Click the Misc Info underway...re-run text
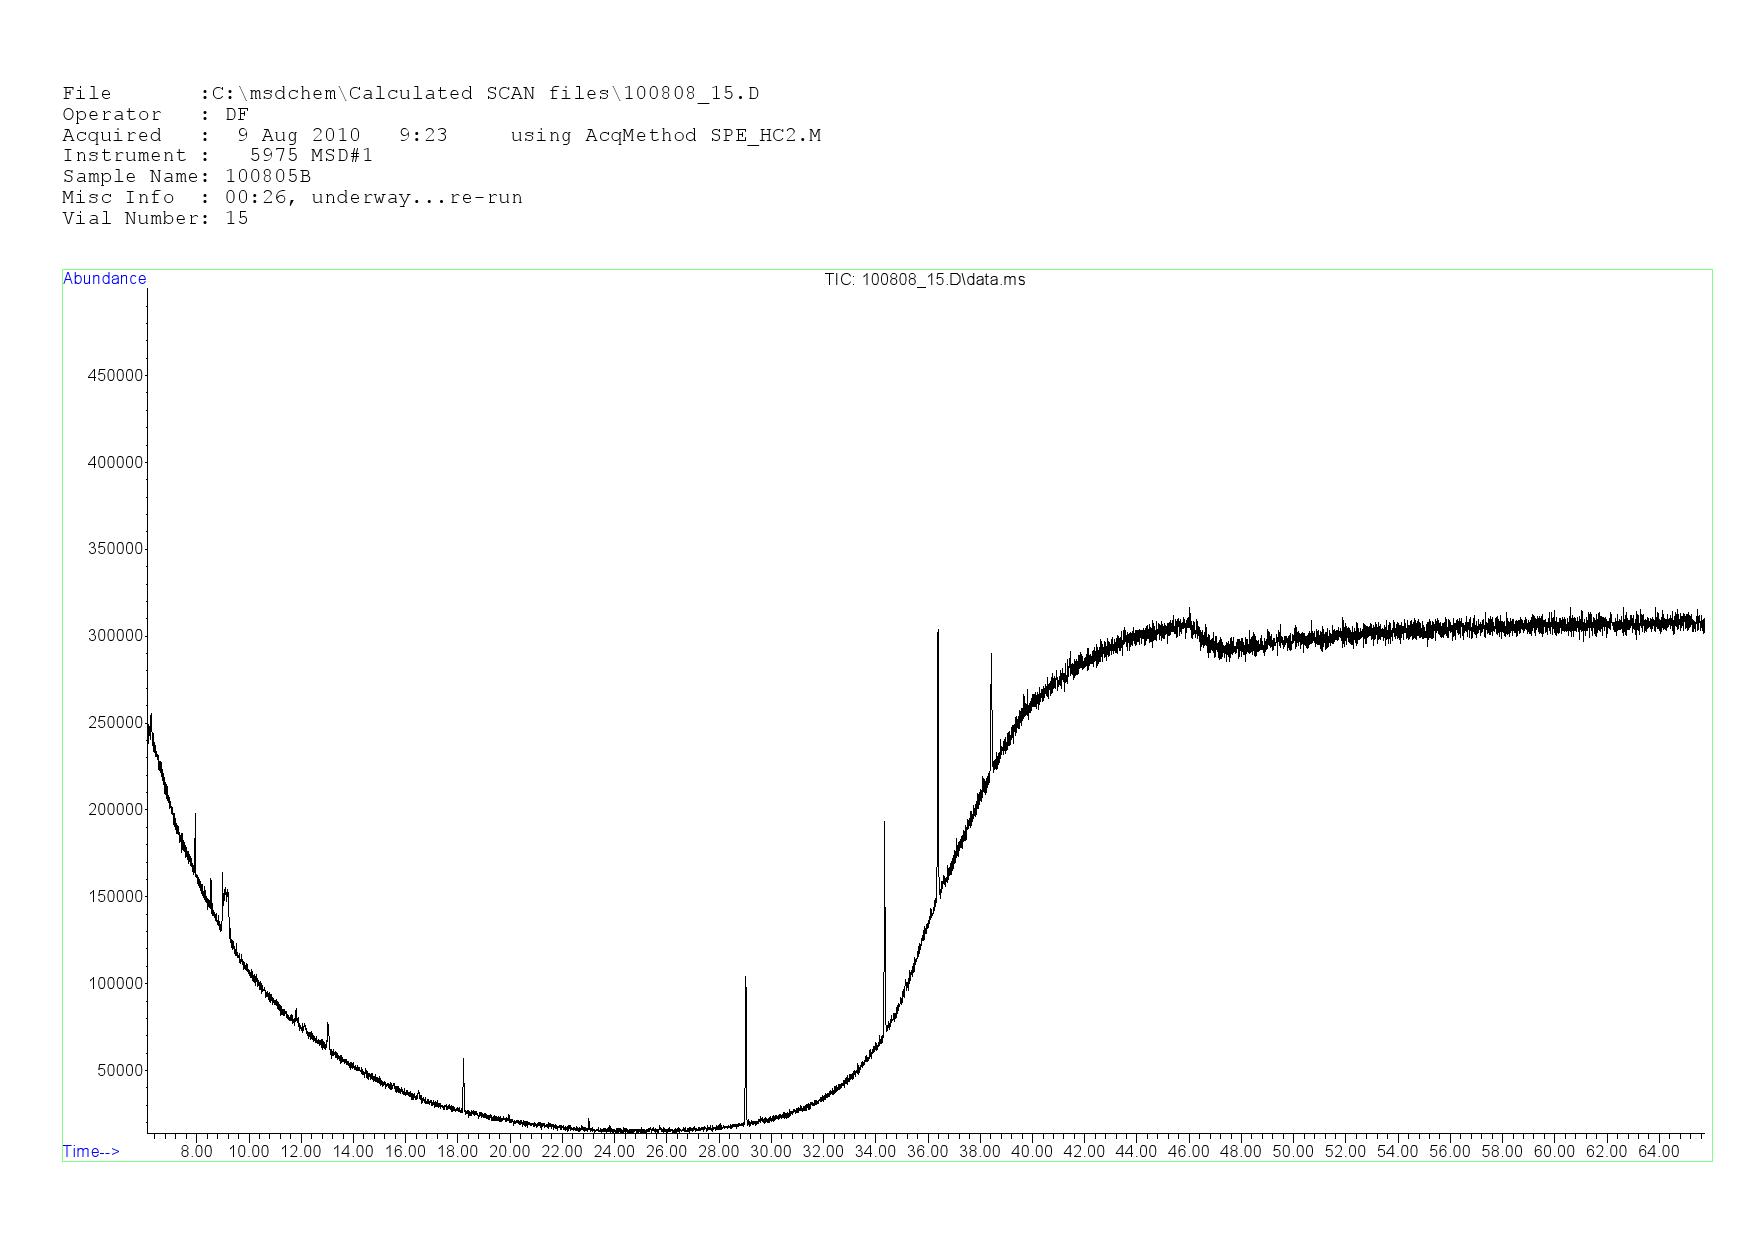1754x1240 pixels. coord(416,198)
